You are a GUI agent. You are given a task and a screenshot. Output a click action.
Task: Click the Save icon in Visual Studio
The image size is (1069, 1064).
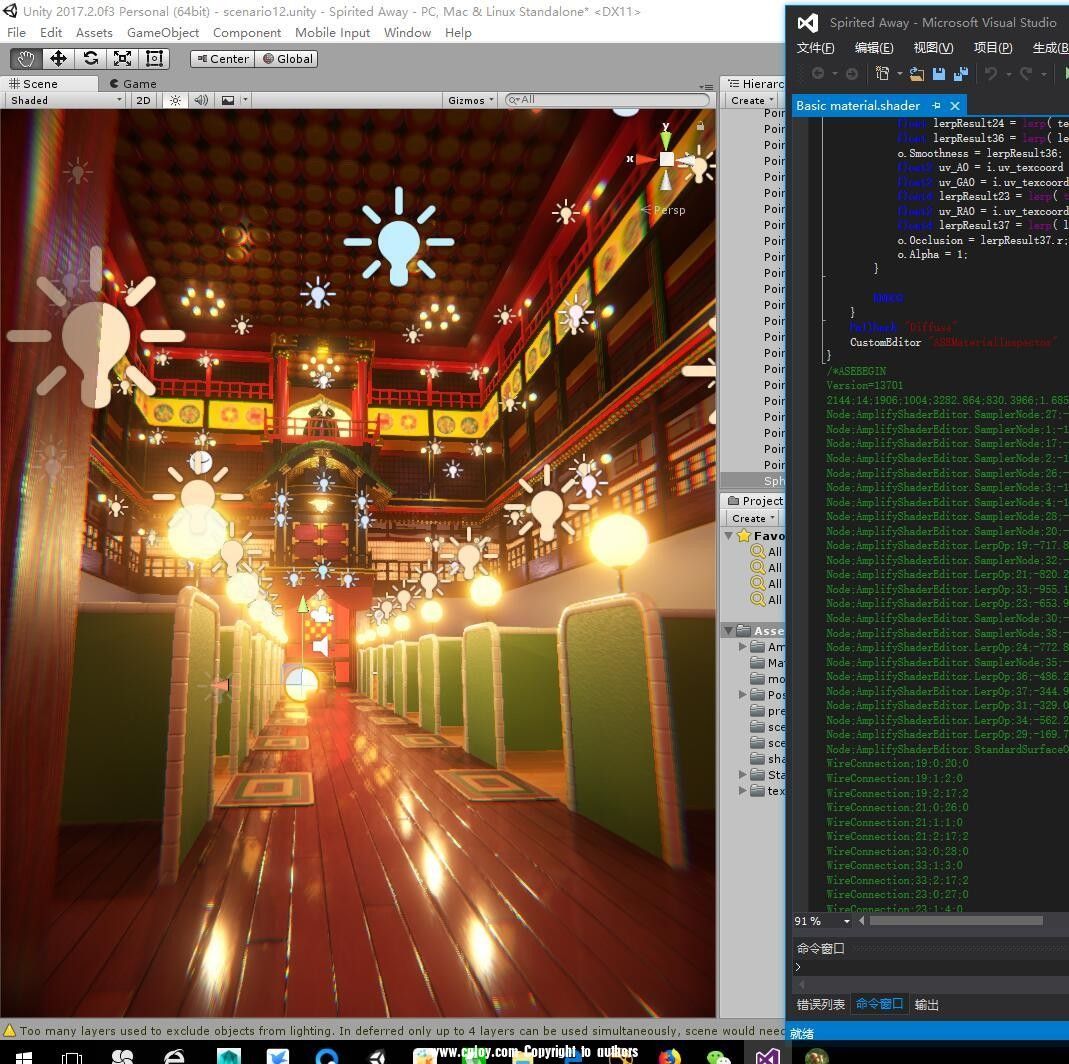(x=939, y=74)
